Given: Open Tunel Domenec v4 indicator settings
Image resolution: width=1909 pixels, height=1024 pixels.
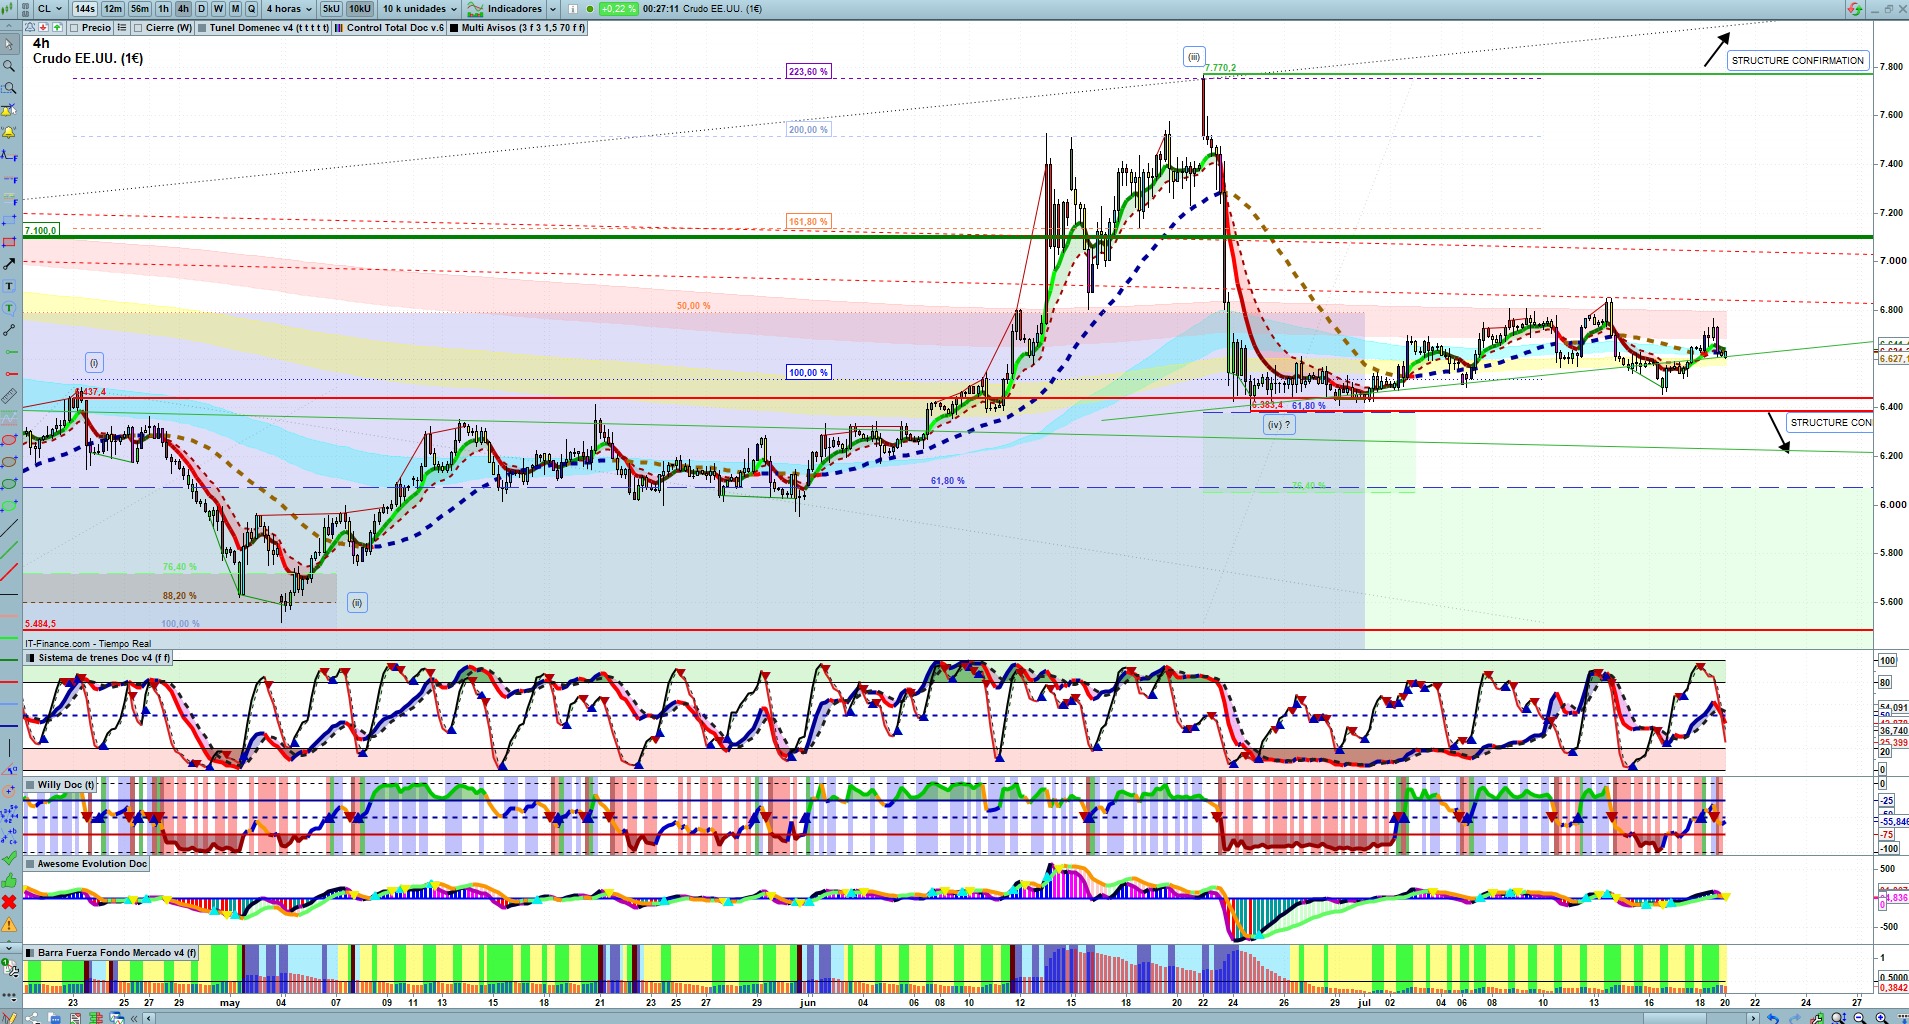Looking at the screenshot, I should pyautogui.click(x=268, y=28).
